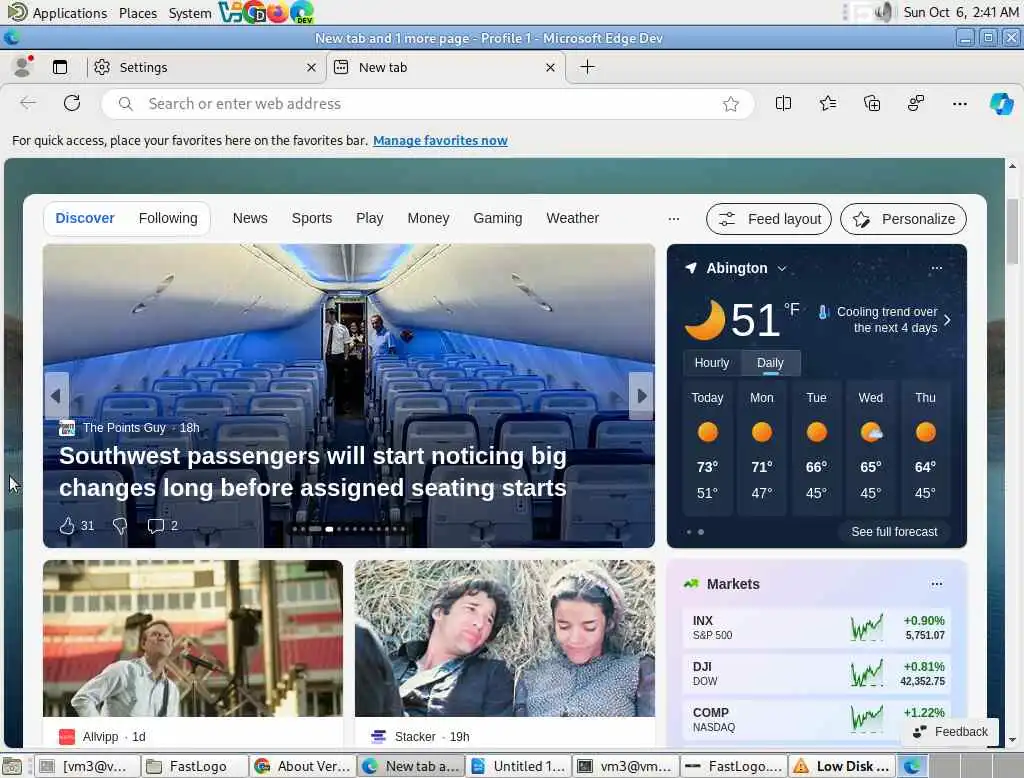Show more feed categories with the ellipsis

tap(673, 219)
